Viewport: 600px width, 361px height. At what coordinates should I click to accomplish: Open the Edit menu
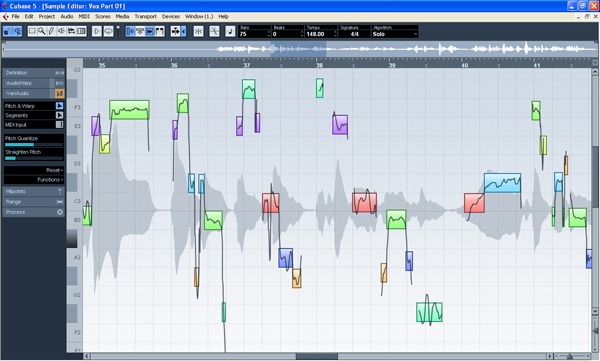(x=29, y=16)
